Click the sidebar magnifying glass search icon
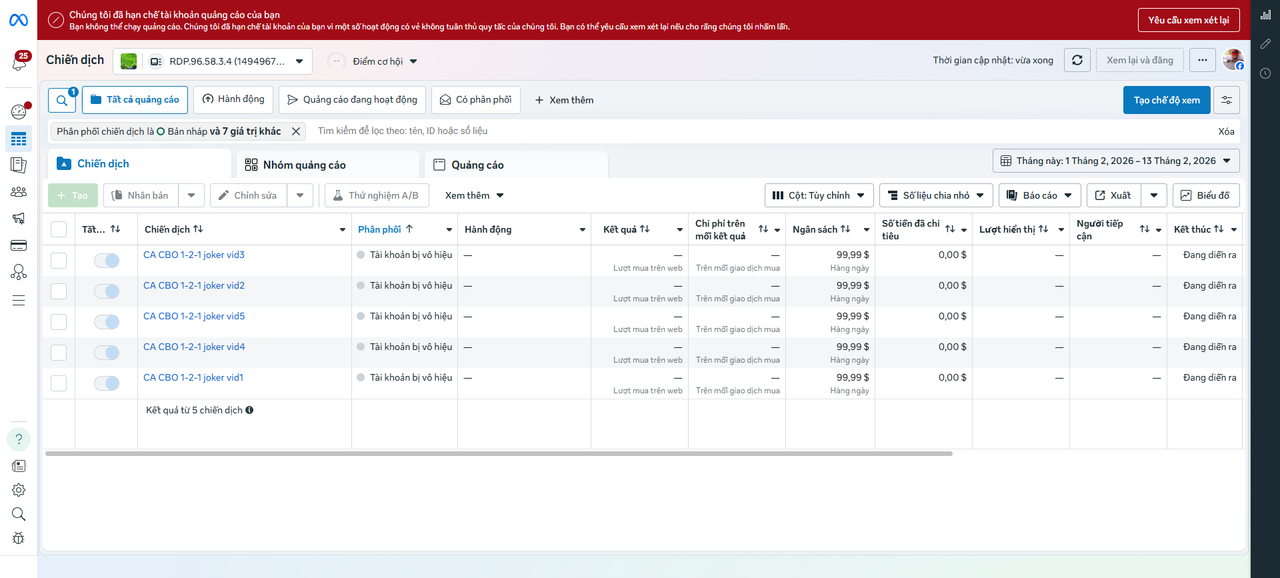The image size is (1280, 578). (18, 514)
